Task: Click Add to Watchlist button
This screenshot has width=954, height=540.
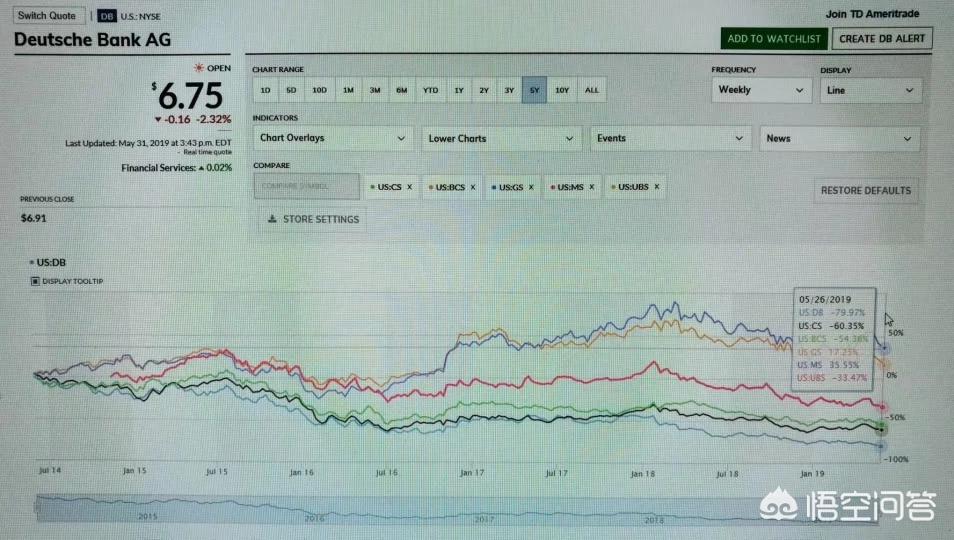Action: tap(774, 39)
